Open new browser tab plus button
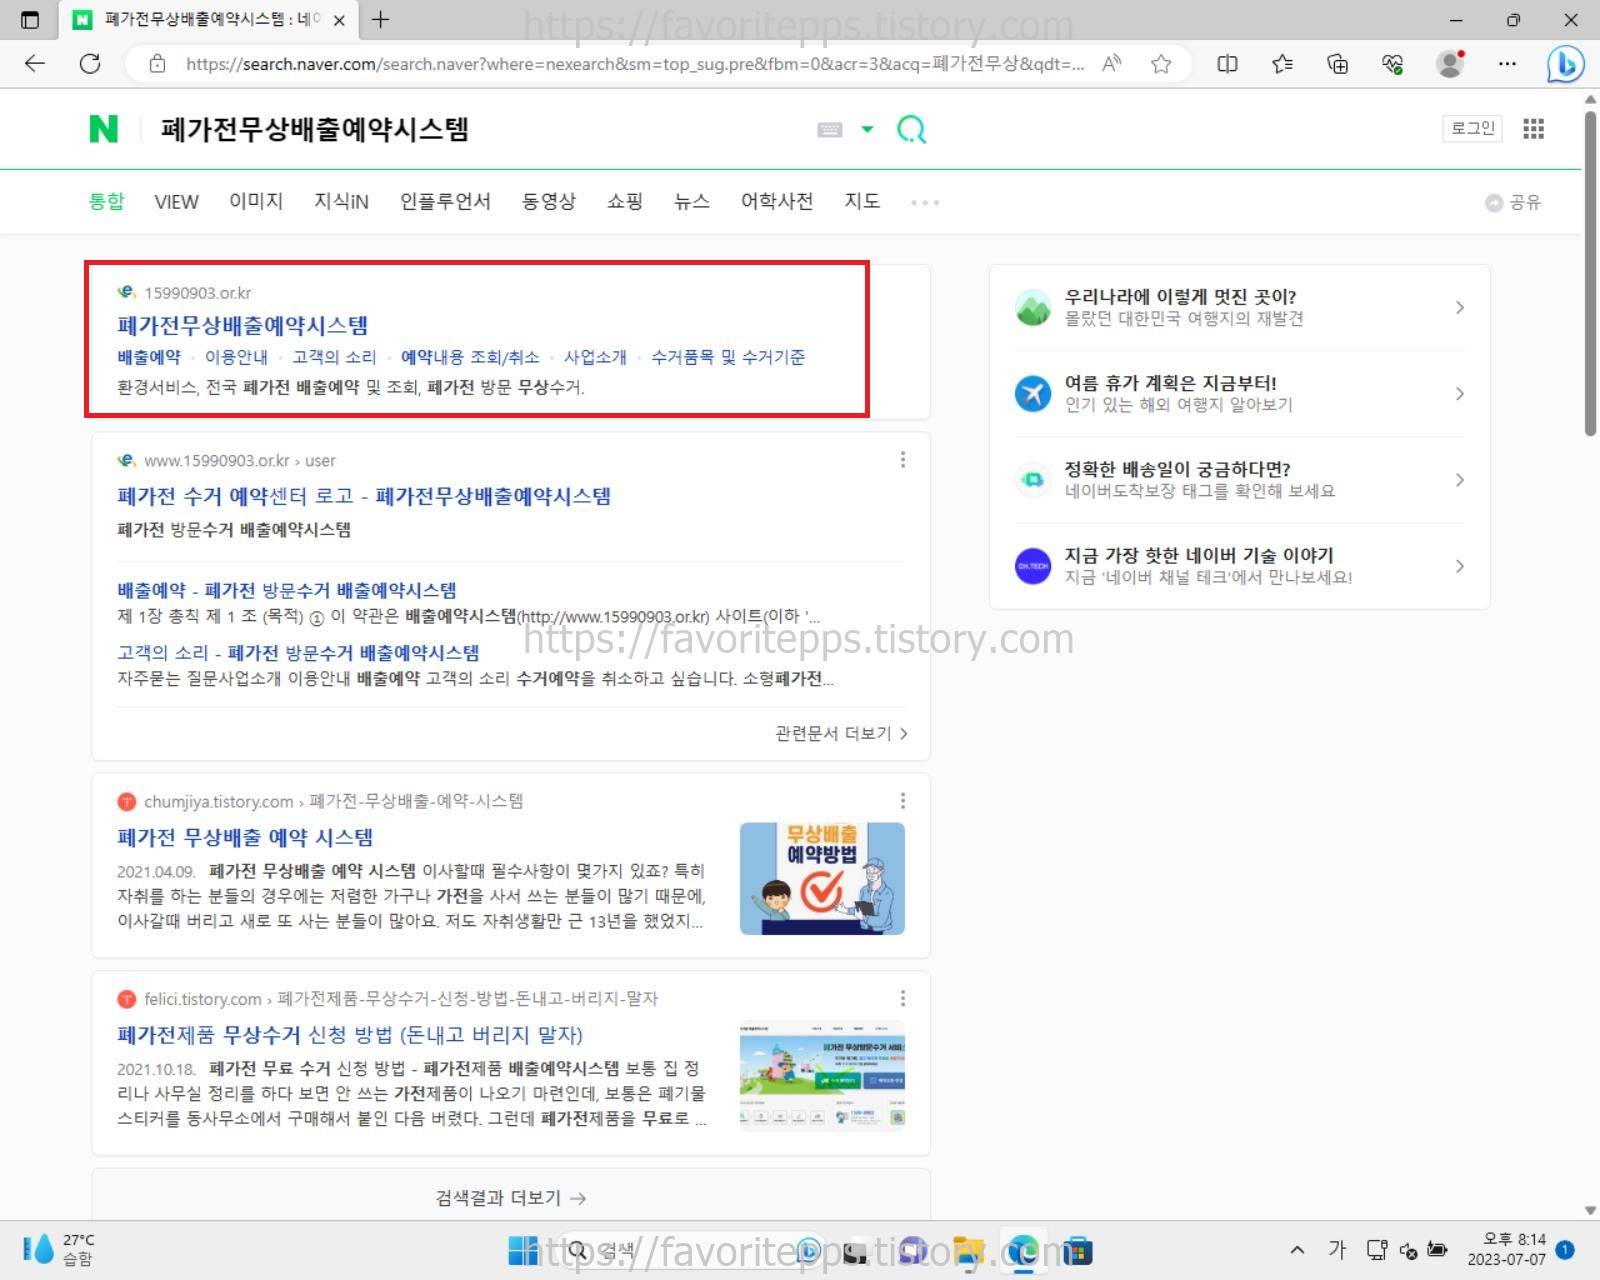The height and width of the screenshot is (1280, 1600). point(381,19)
